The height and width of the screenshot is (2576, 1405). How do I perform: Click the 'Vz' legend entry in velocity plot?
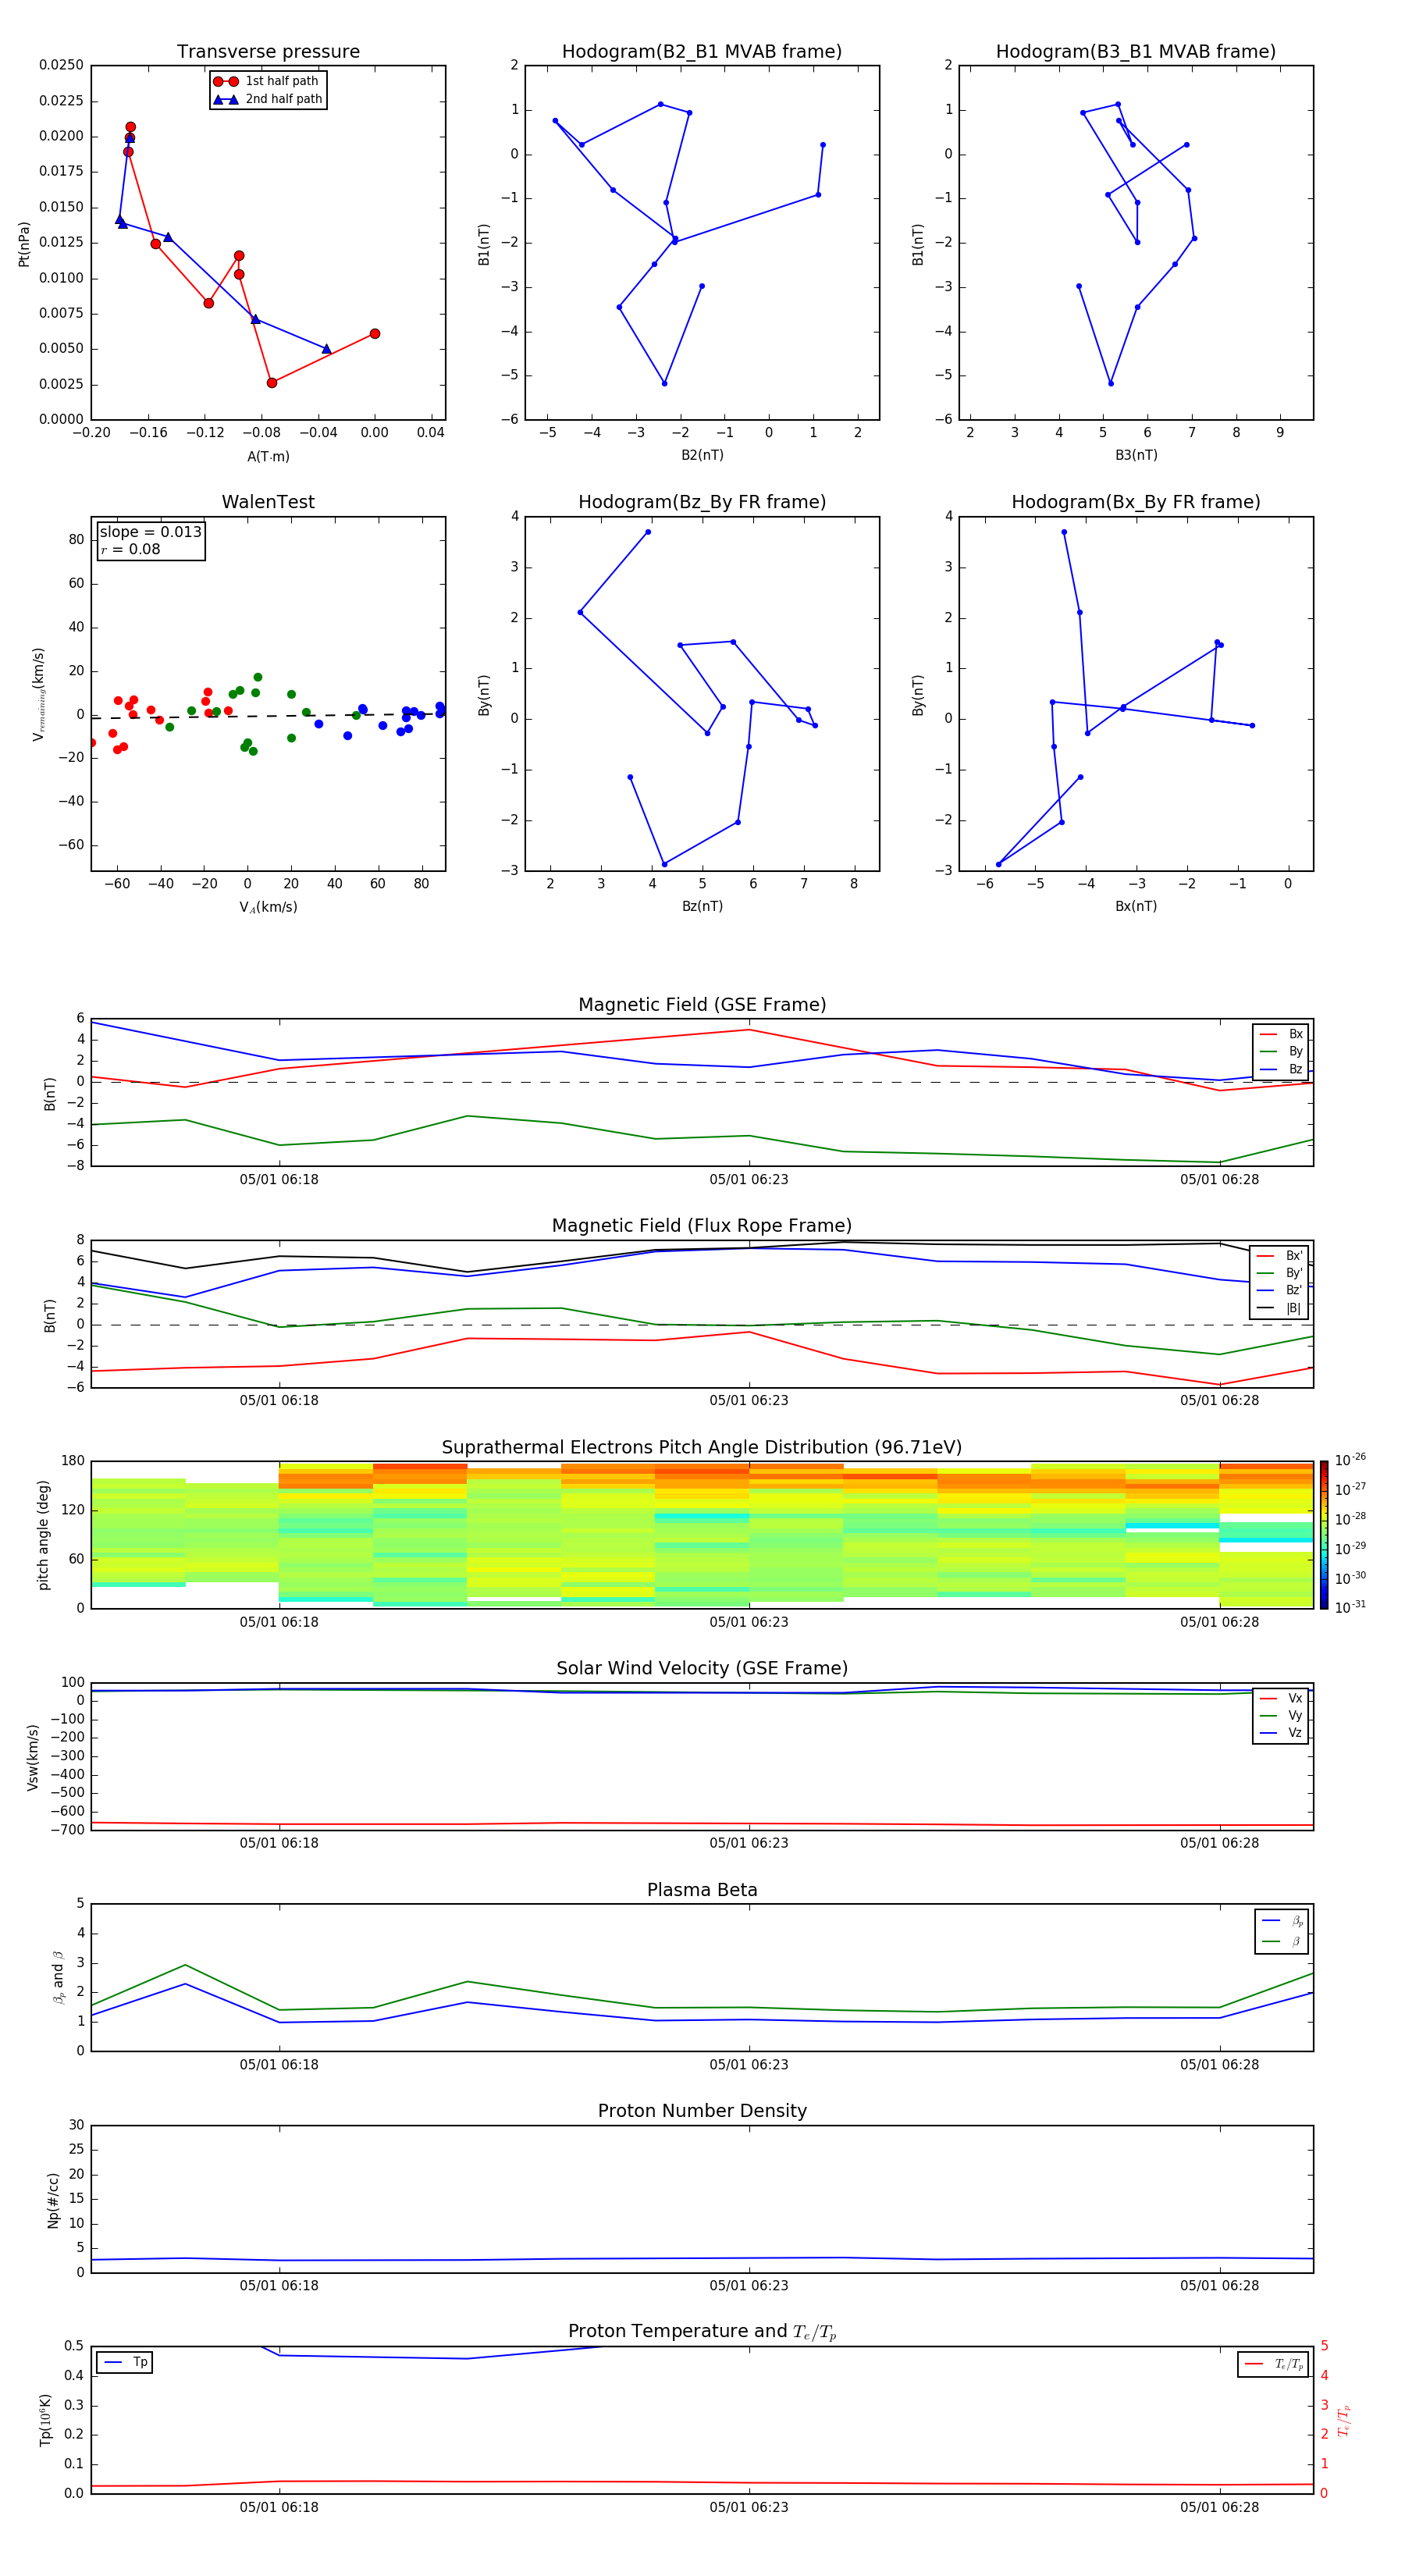click(x=1281, y=1733)
